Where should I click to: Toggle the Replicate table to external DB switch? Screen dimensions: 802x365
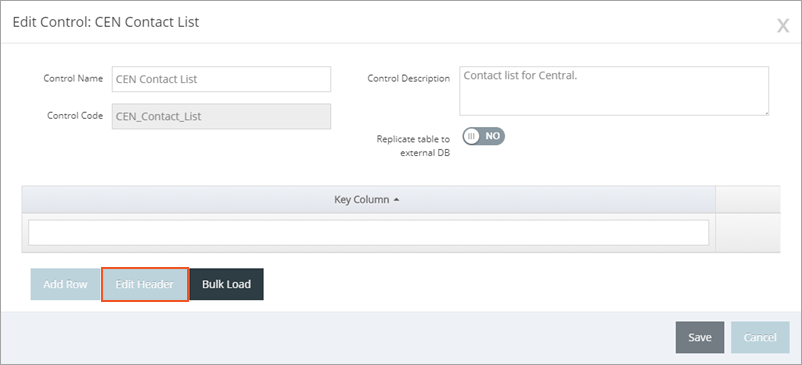[x=483, y=136]
